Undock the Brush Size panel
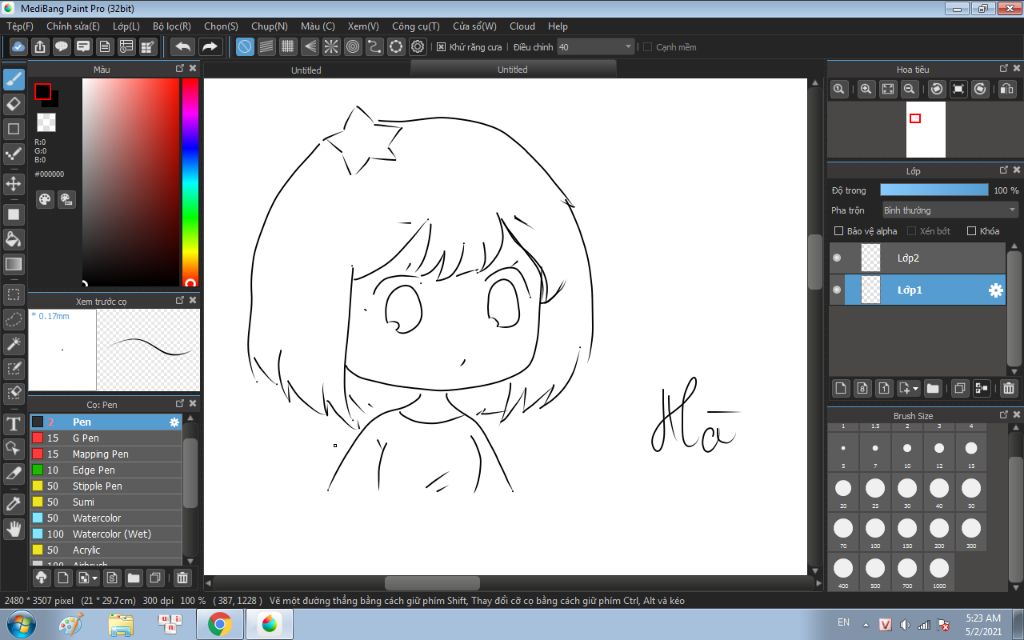The height and width of the screenshot is (640, 1024). (x=1004, y=415)
